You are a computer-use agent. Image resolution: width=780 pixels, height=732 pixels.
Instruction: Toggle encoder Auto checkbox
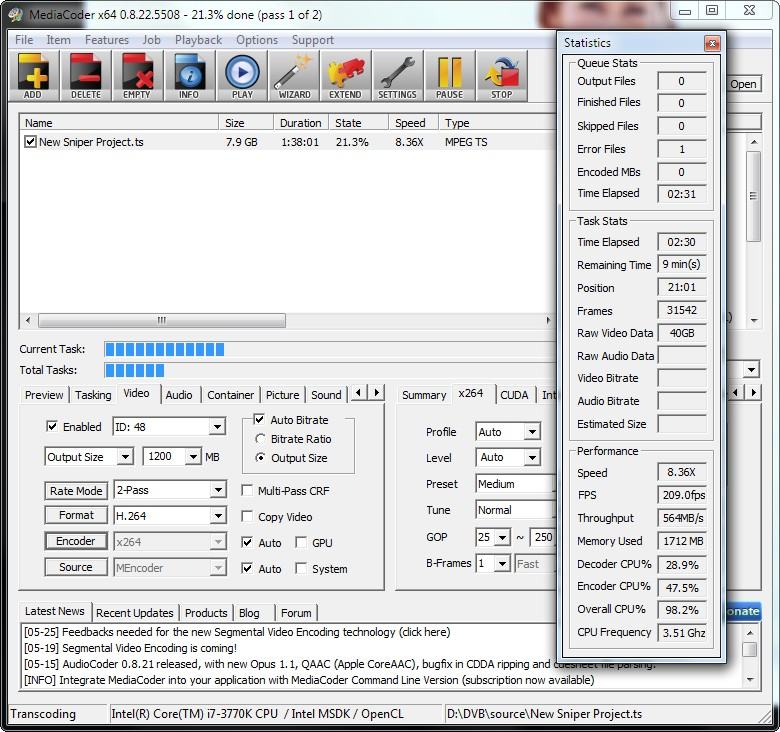247,543
